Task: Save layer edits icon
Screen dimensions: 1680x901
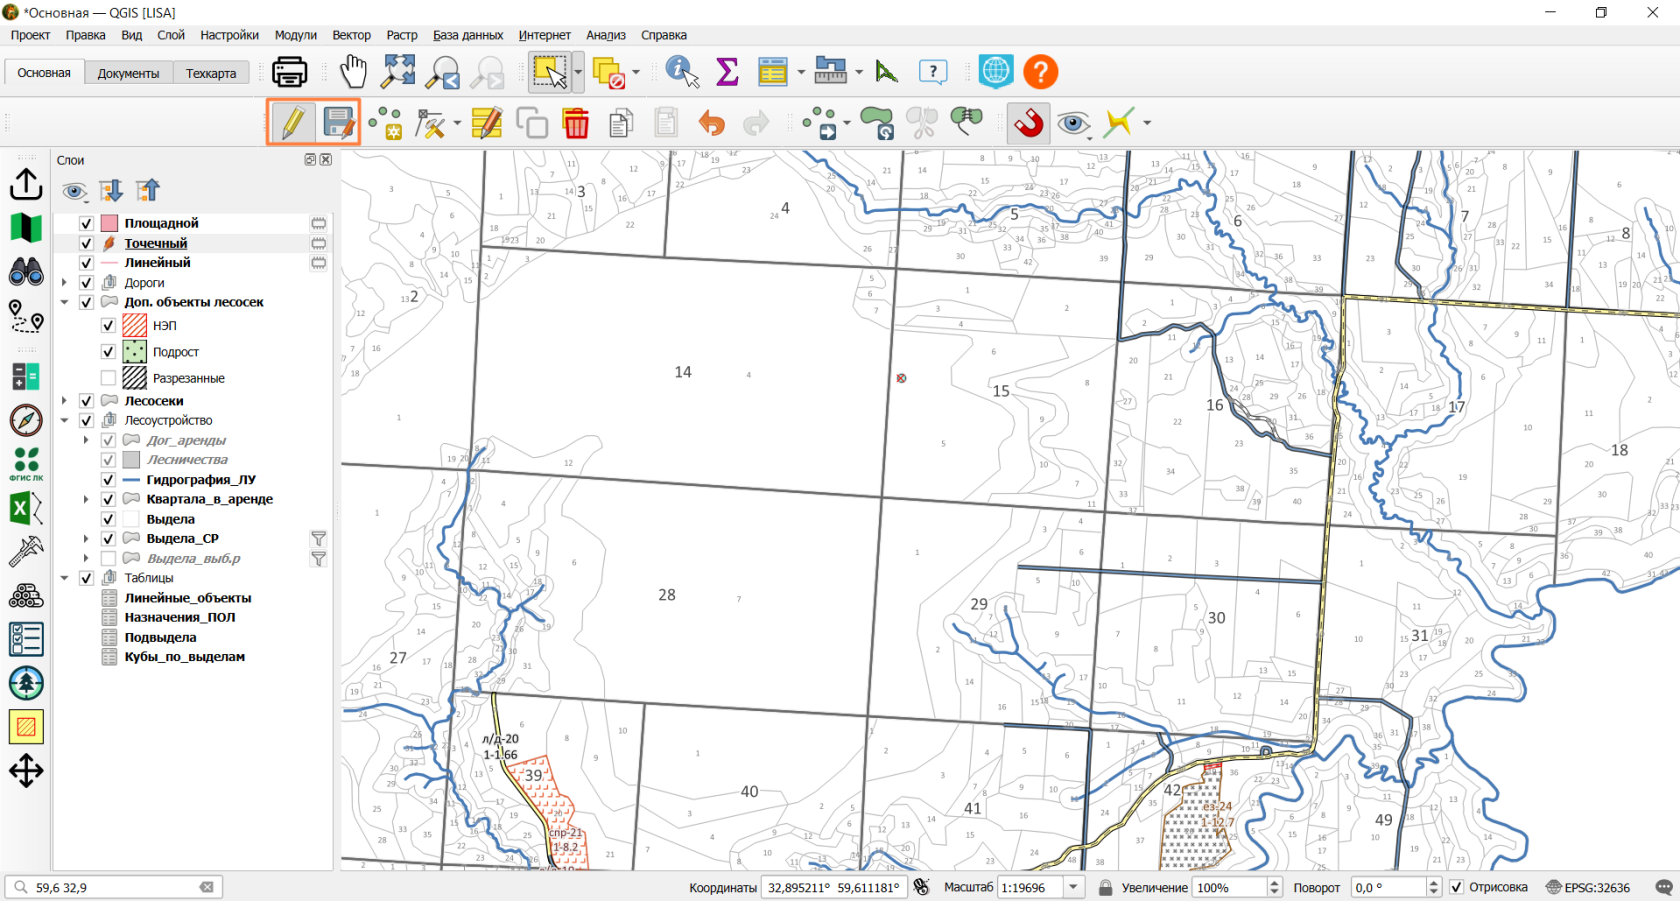Action: pos(339,123)
